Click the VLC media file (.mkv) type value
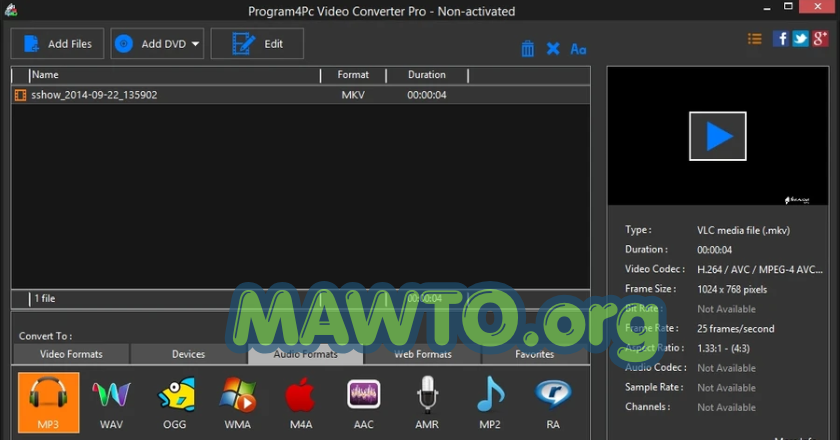 (x=744, y=230)
